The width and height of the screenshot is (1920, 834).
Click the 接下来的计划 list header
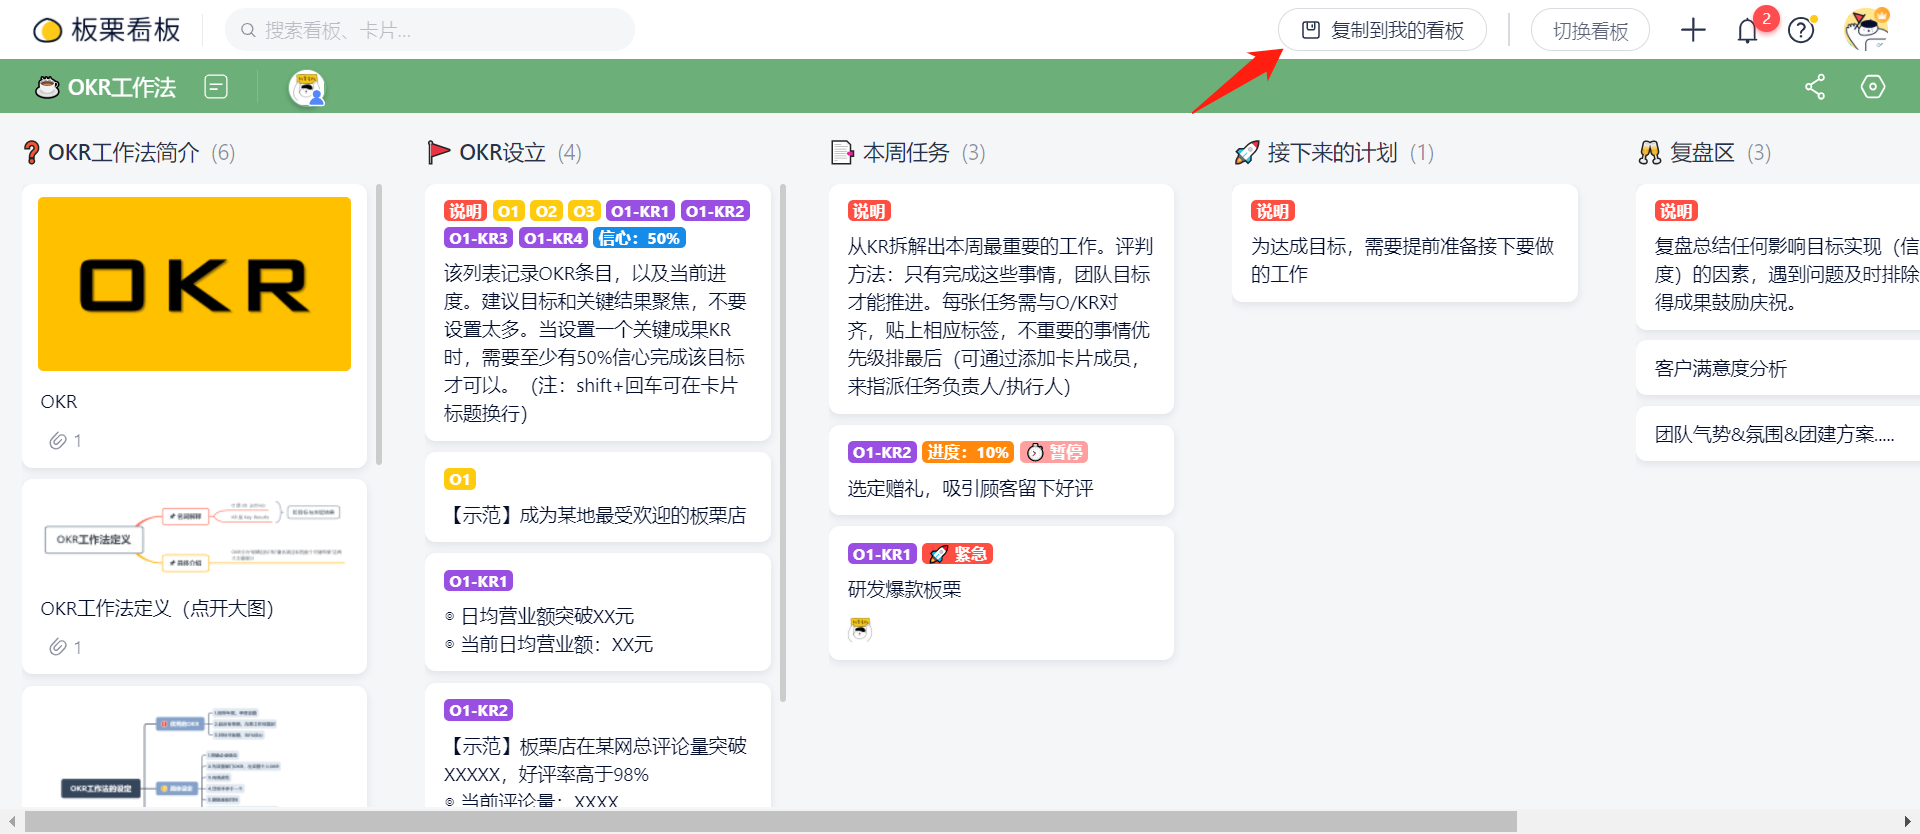(x=1331, y=152)
